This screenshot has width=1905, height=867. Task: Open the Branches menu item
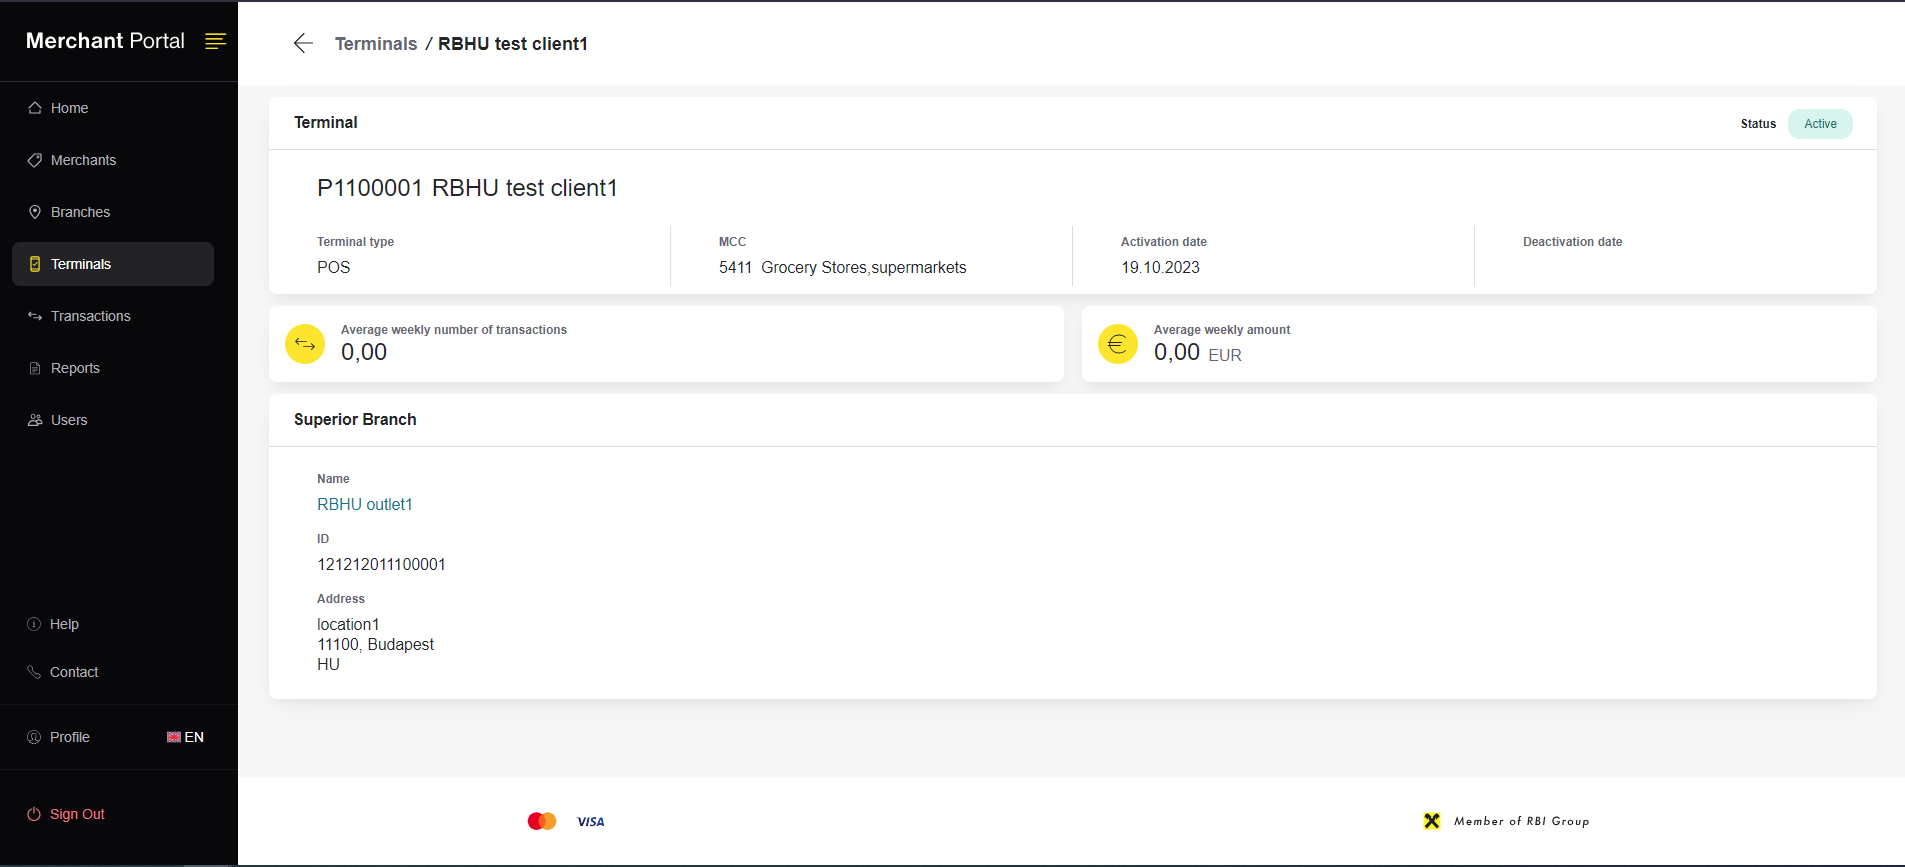(x=113, y=212)
